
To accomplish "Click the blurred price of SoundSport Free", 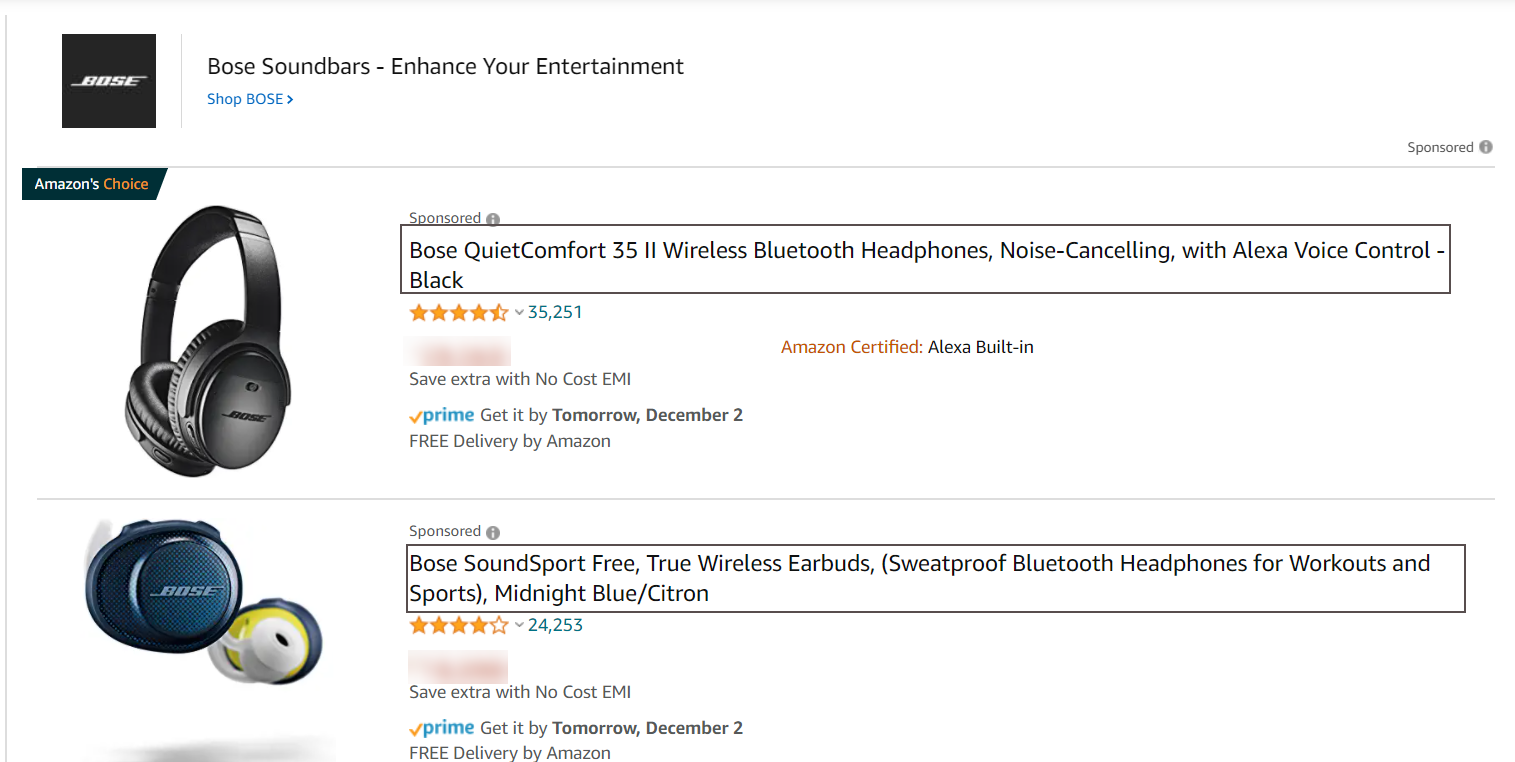I will pyautogui.click(x=458, y=665).
